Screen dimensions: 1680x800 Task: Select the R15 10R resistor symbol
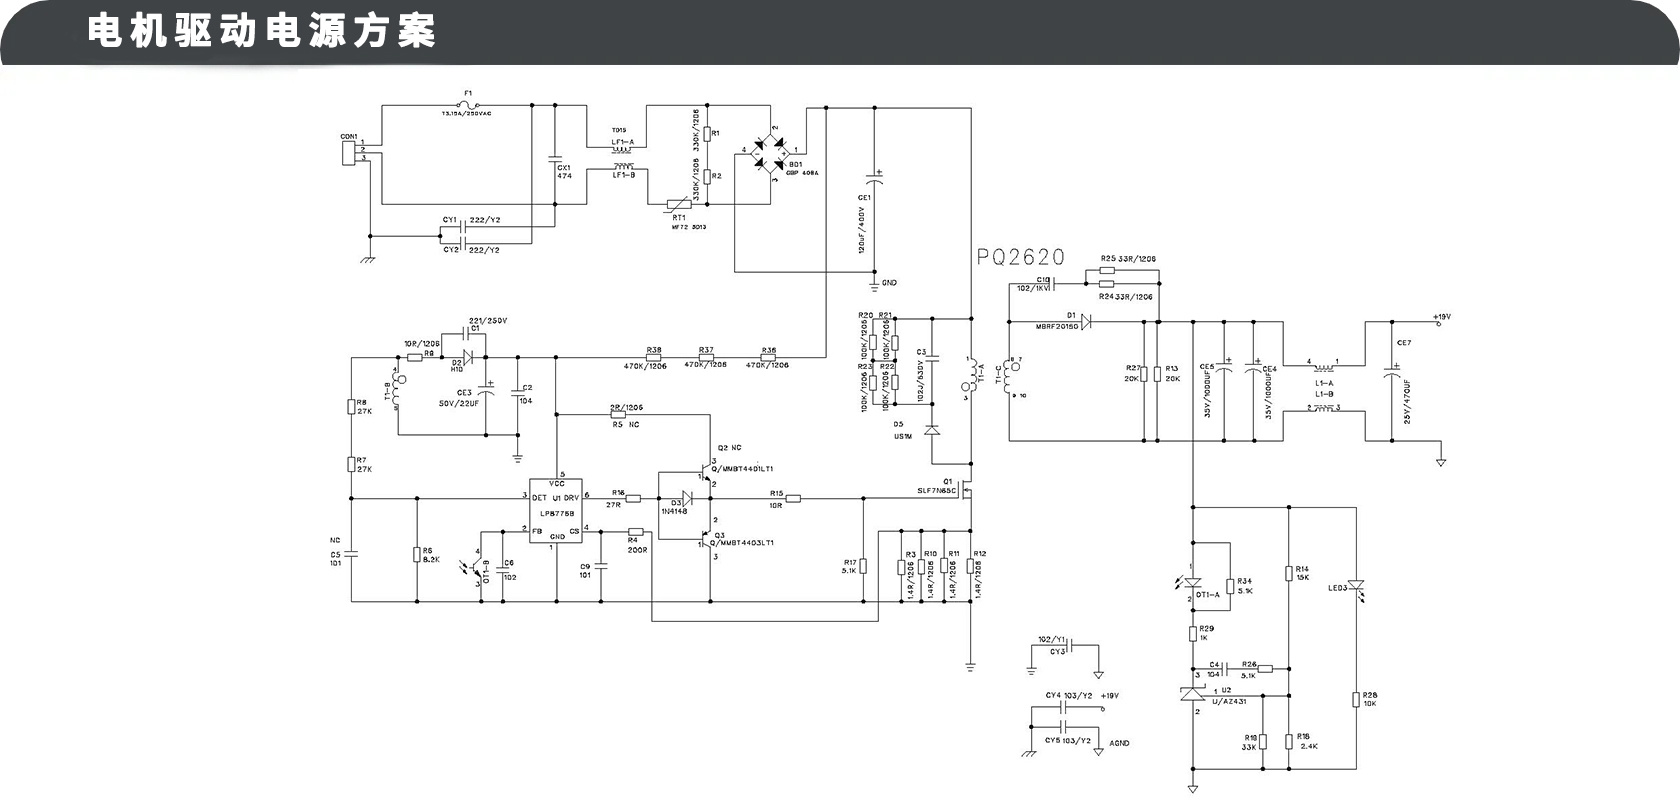click(x=793, y=498)
